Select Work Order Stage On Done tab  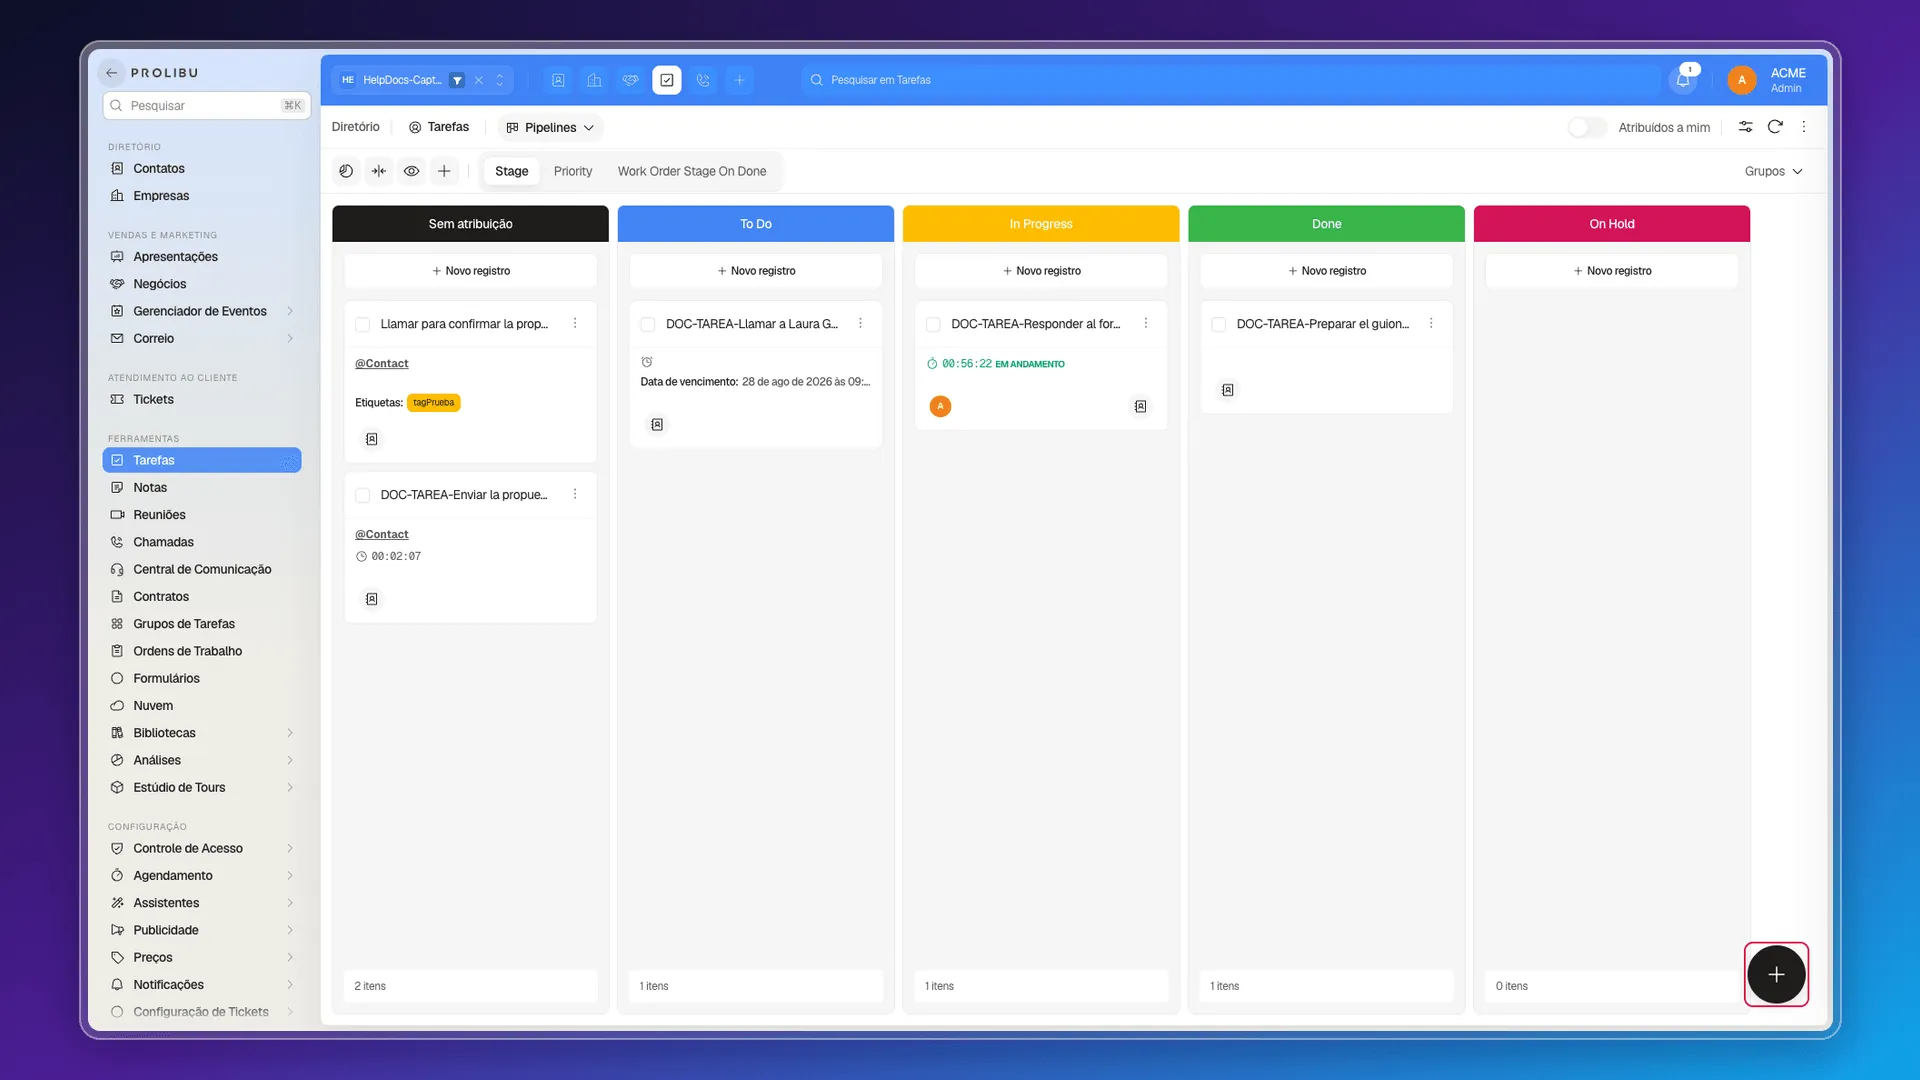click(x=692, y=171)
